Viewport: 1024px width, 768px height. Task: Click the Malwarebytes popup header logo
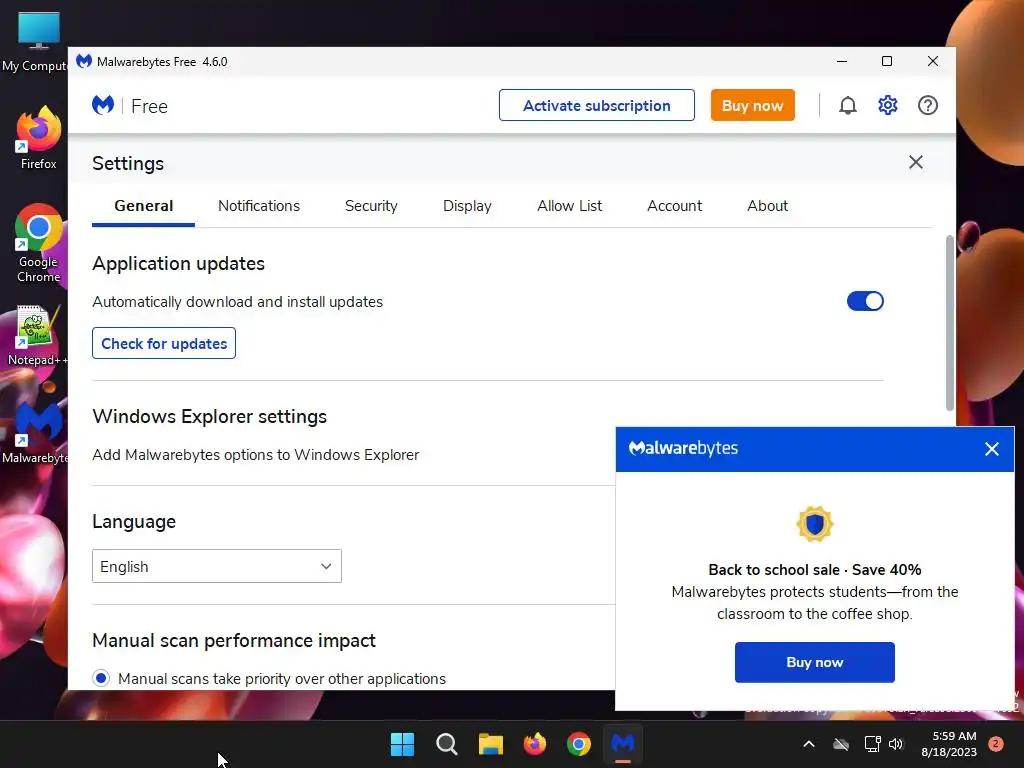tap(683, 449)
